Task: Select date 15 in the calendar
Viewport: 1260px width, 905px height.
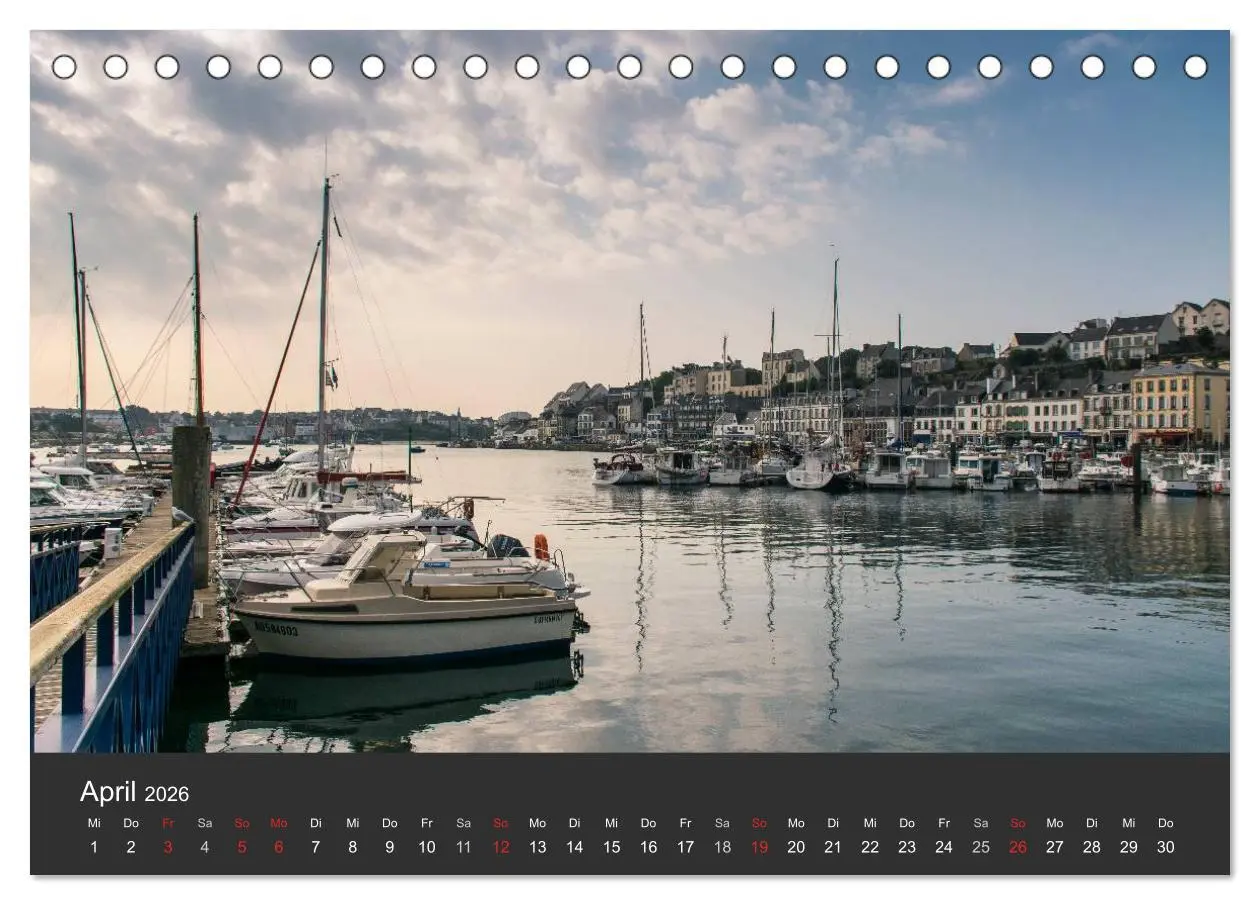Action: (612, 847)
